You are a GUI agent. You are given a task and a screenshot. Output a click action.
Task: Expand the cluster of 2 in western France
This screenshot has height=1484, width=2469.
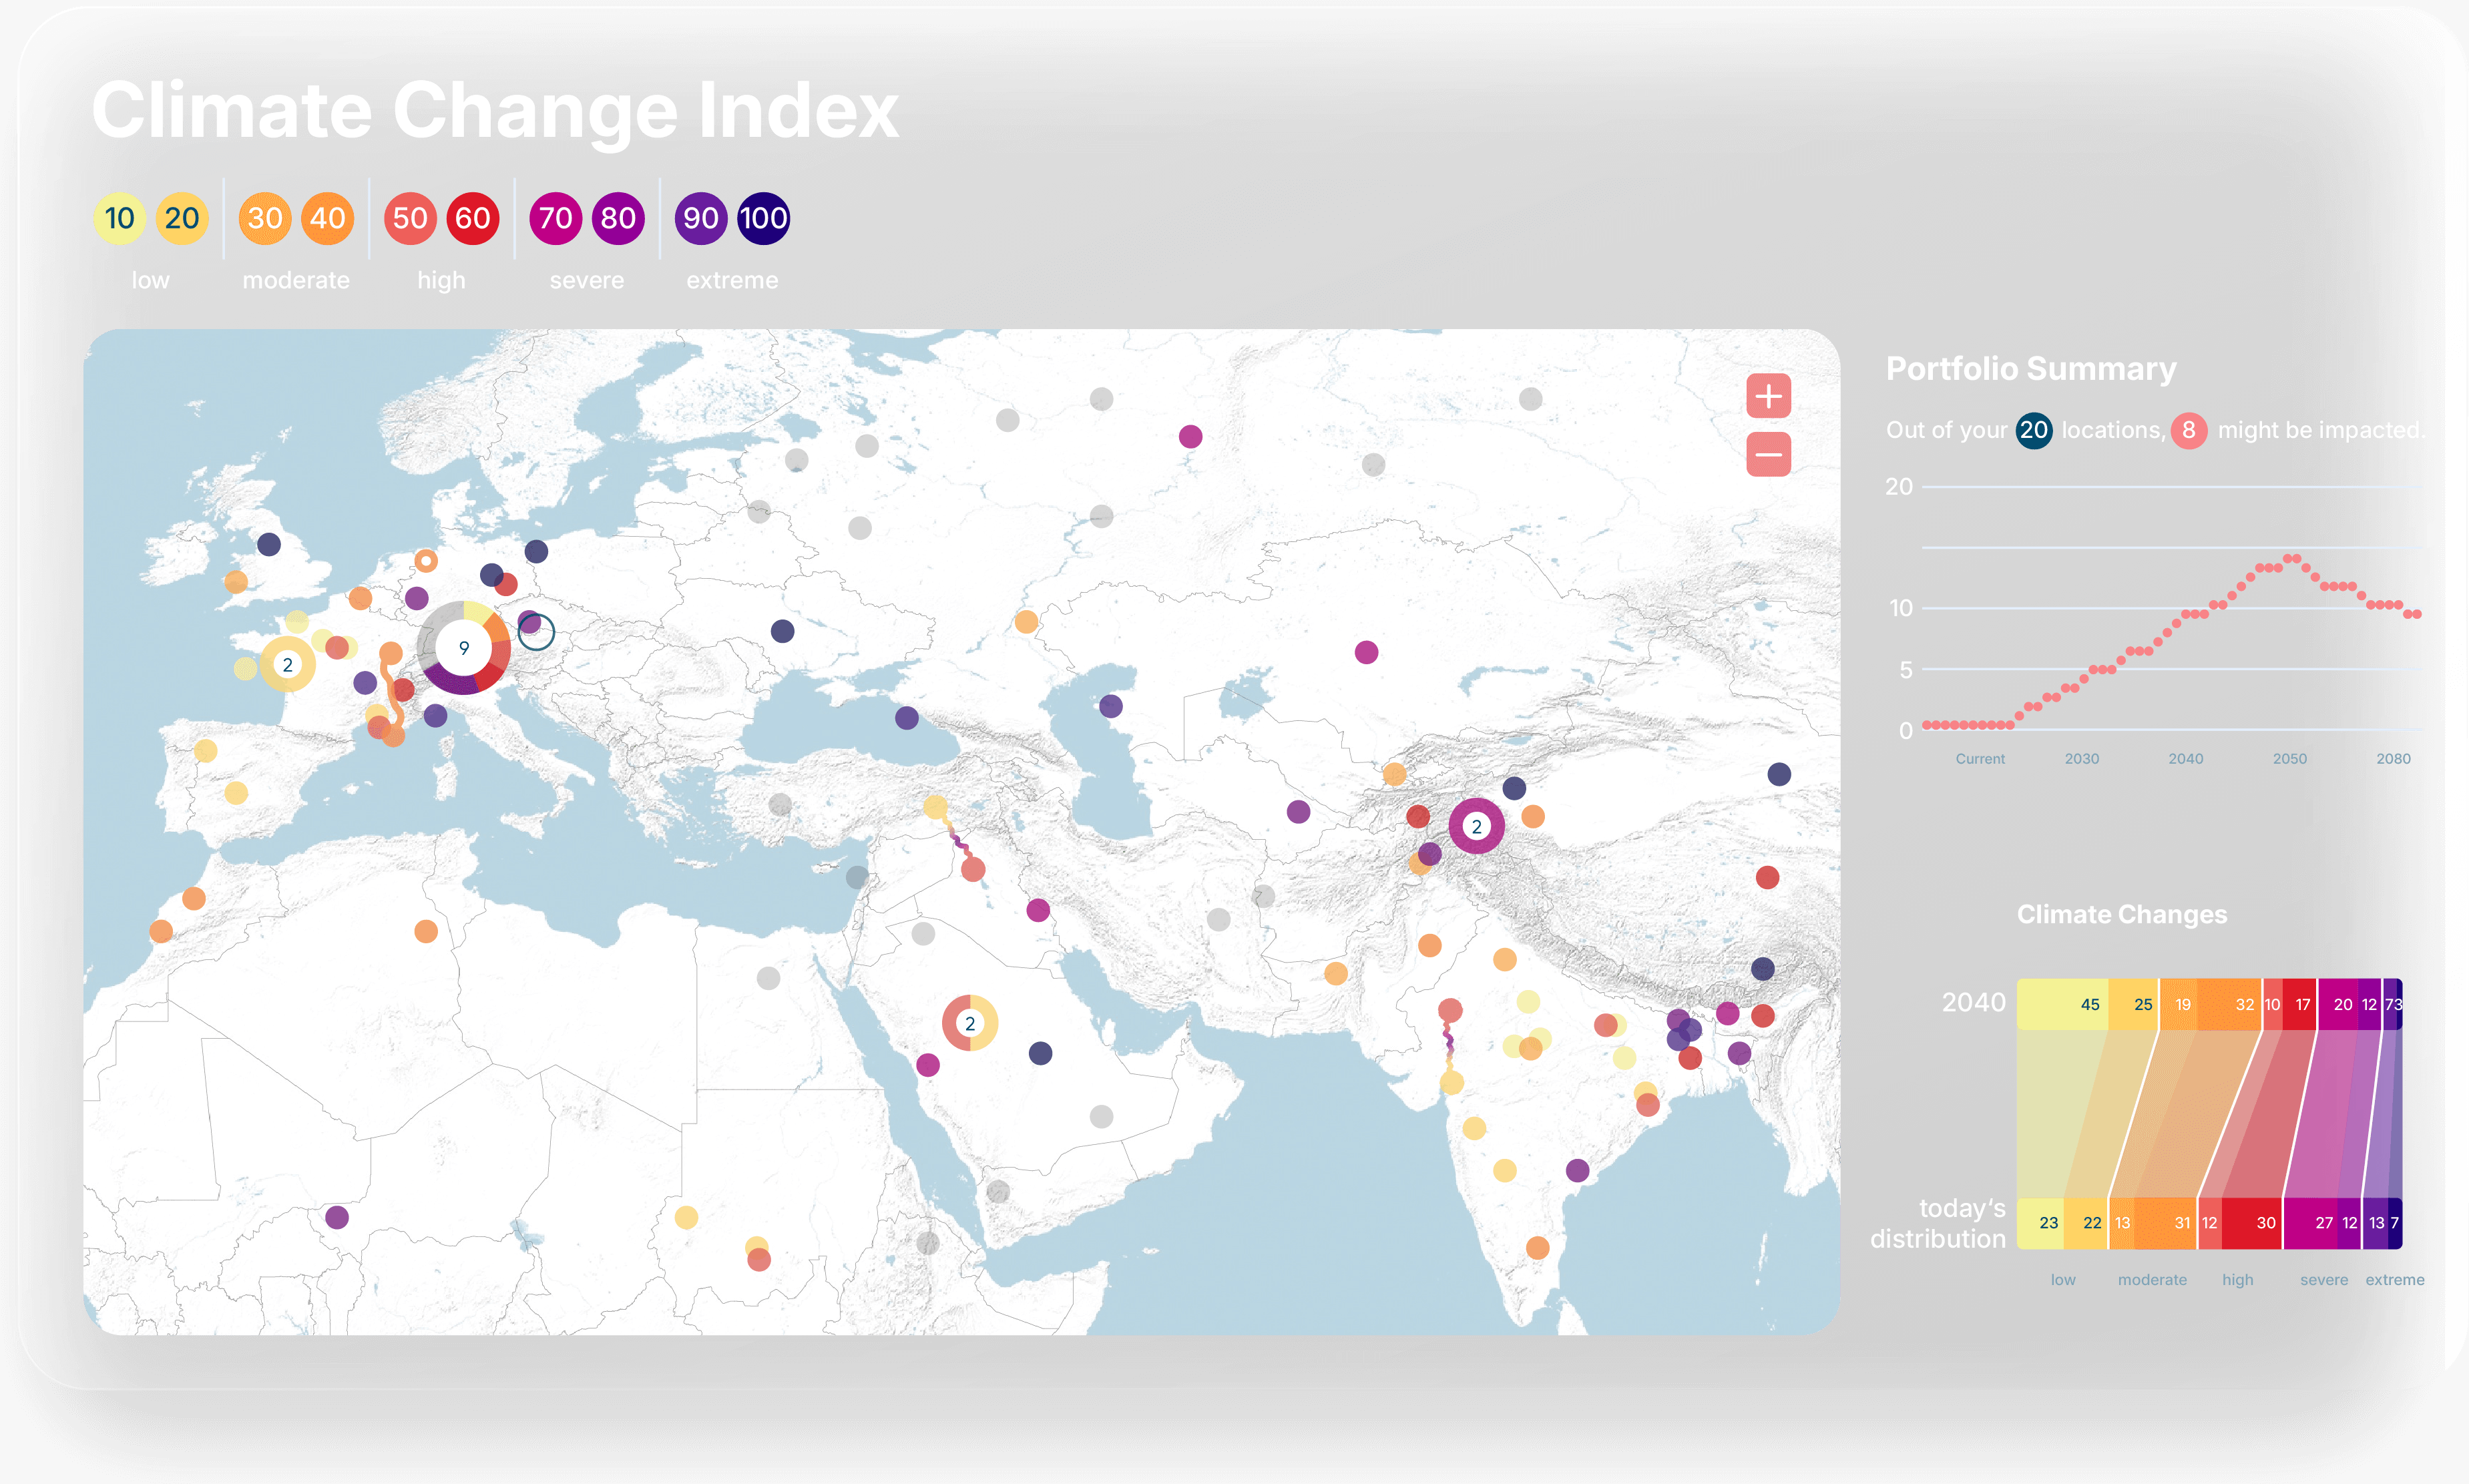[289, 664]
